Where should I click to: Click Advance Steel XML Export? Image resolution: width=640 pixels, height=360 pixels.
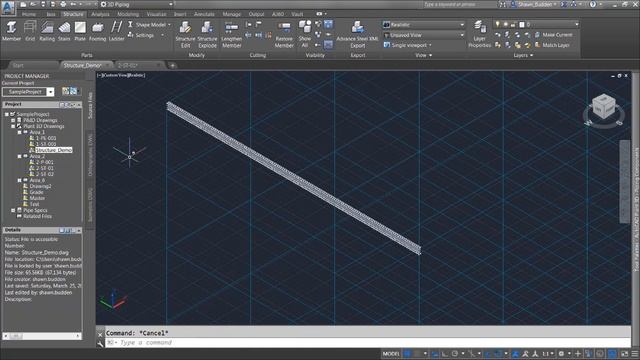coord(357,34)
